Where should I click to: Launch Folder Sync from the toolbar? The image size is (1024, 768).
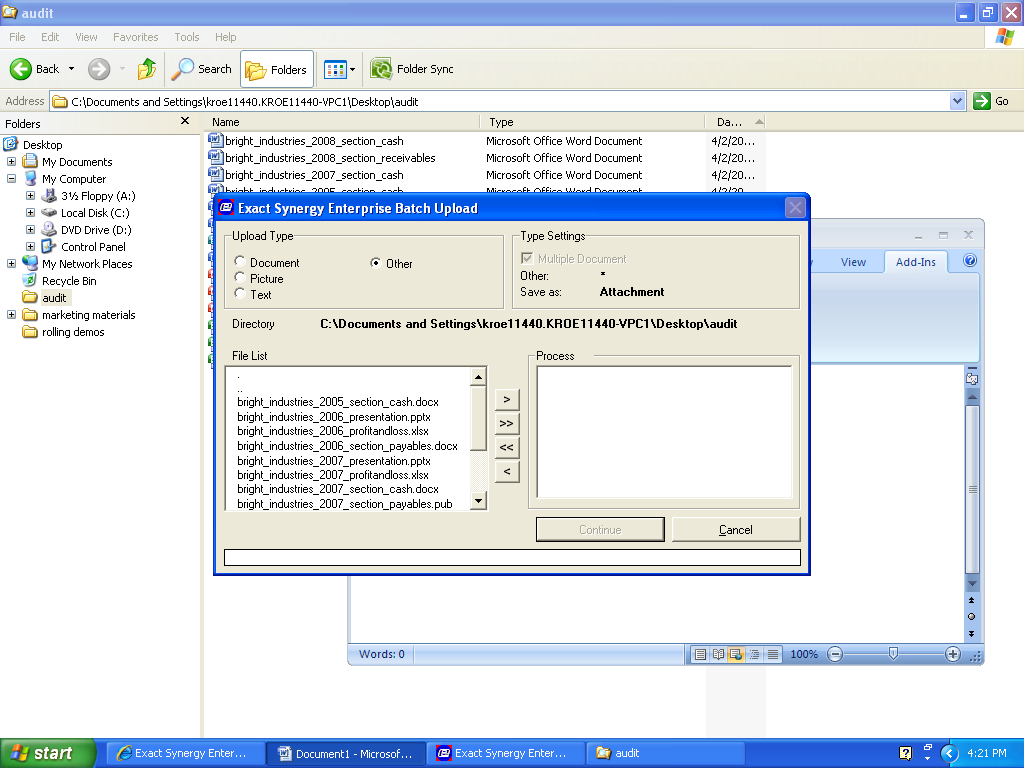click(412, 69)
